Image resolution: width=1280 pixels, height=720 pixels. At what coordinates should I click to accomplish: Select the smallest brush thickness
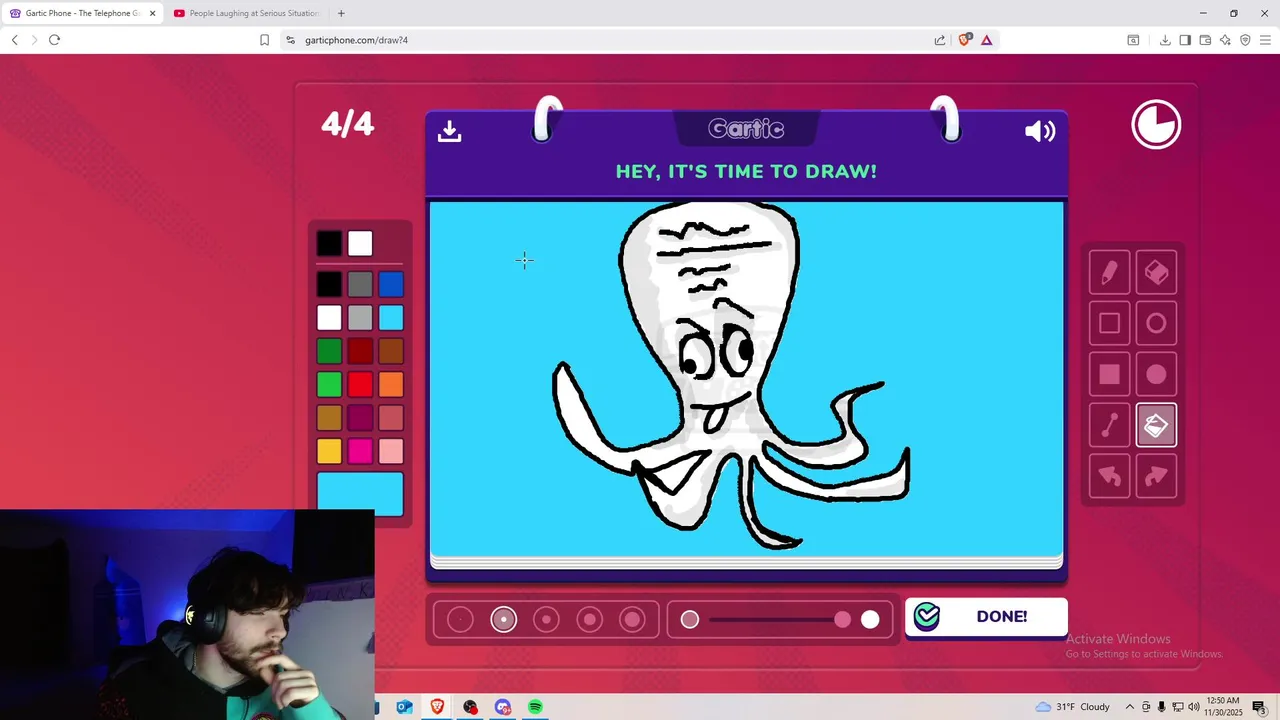[460, 620]
